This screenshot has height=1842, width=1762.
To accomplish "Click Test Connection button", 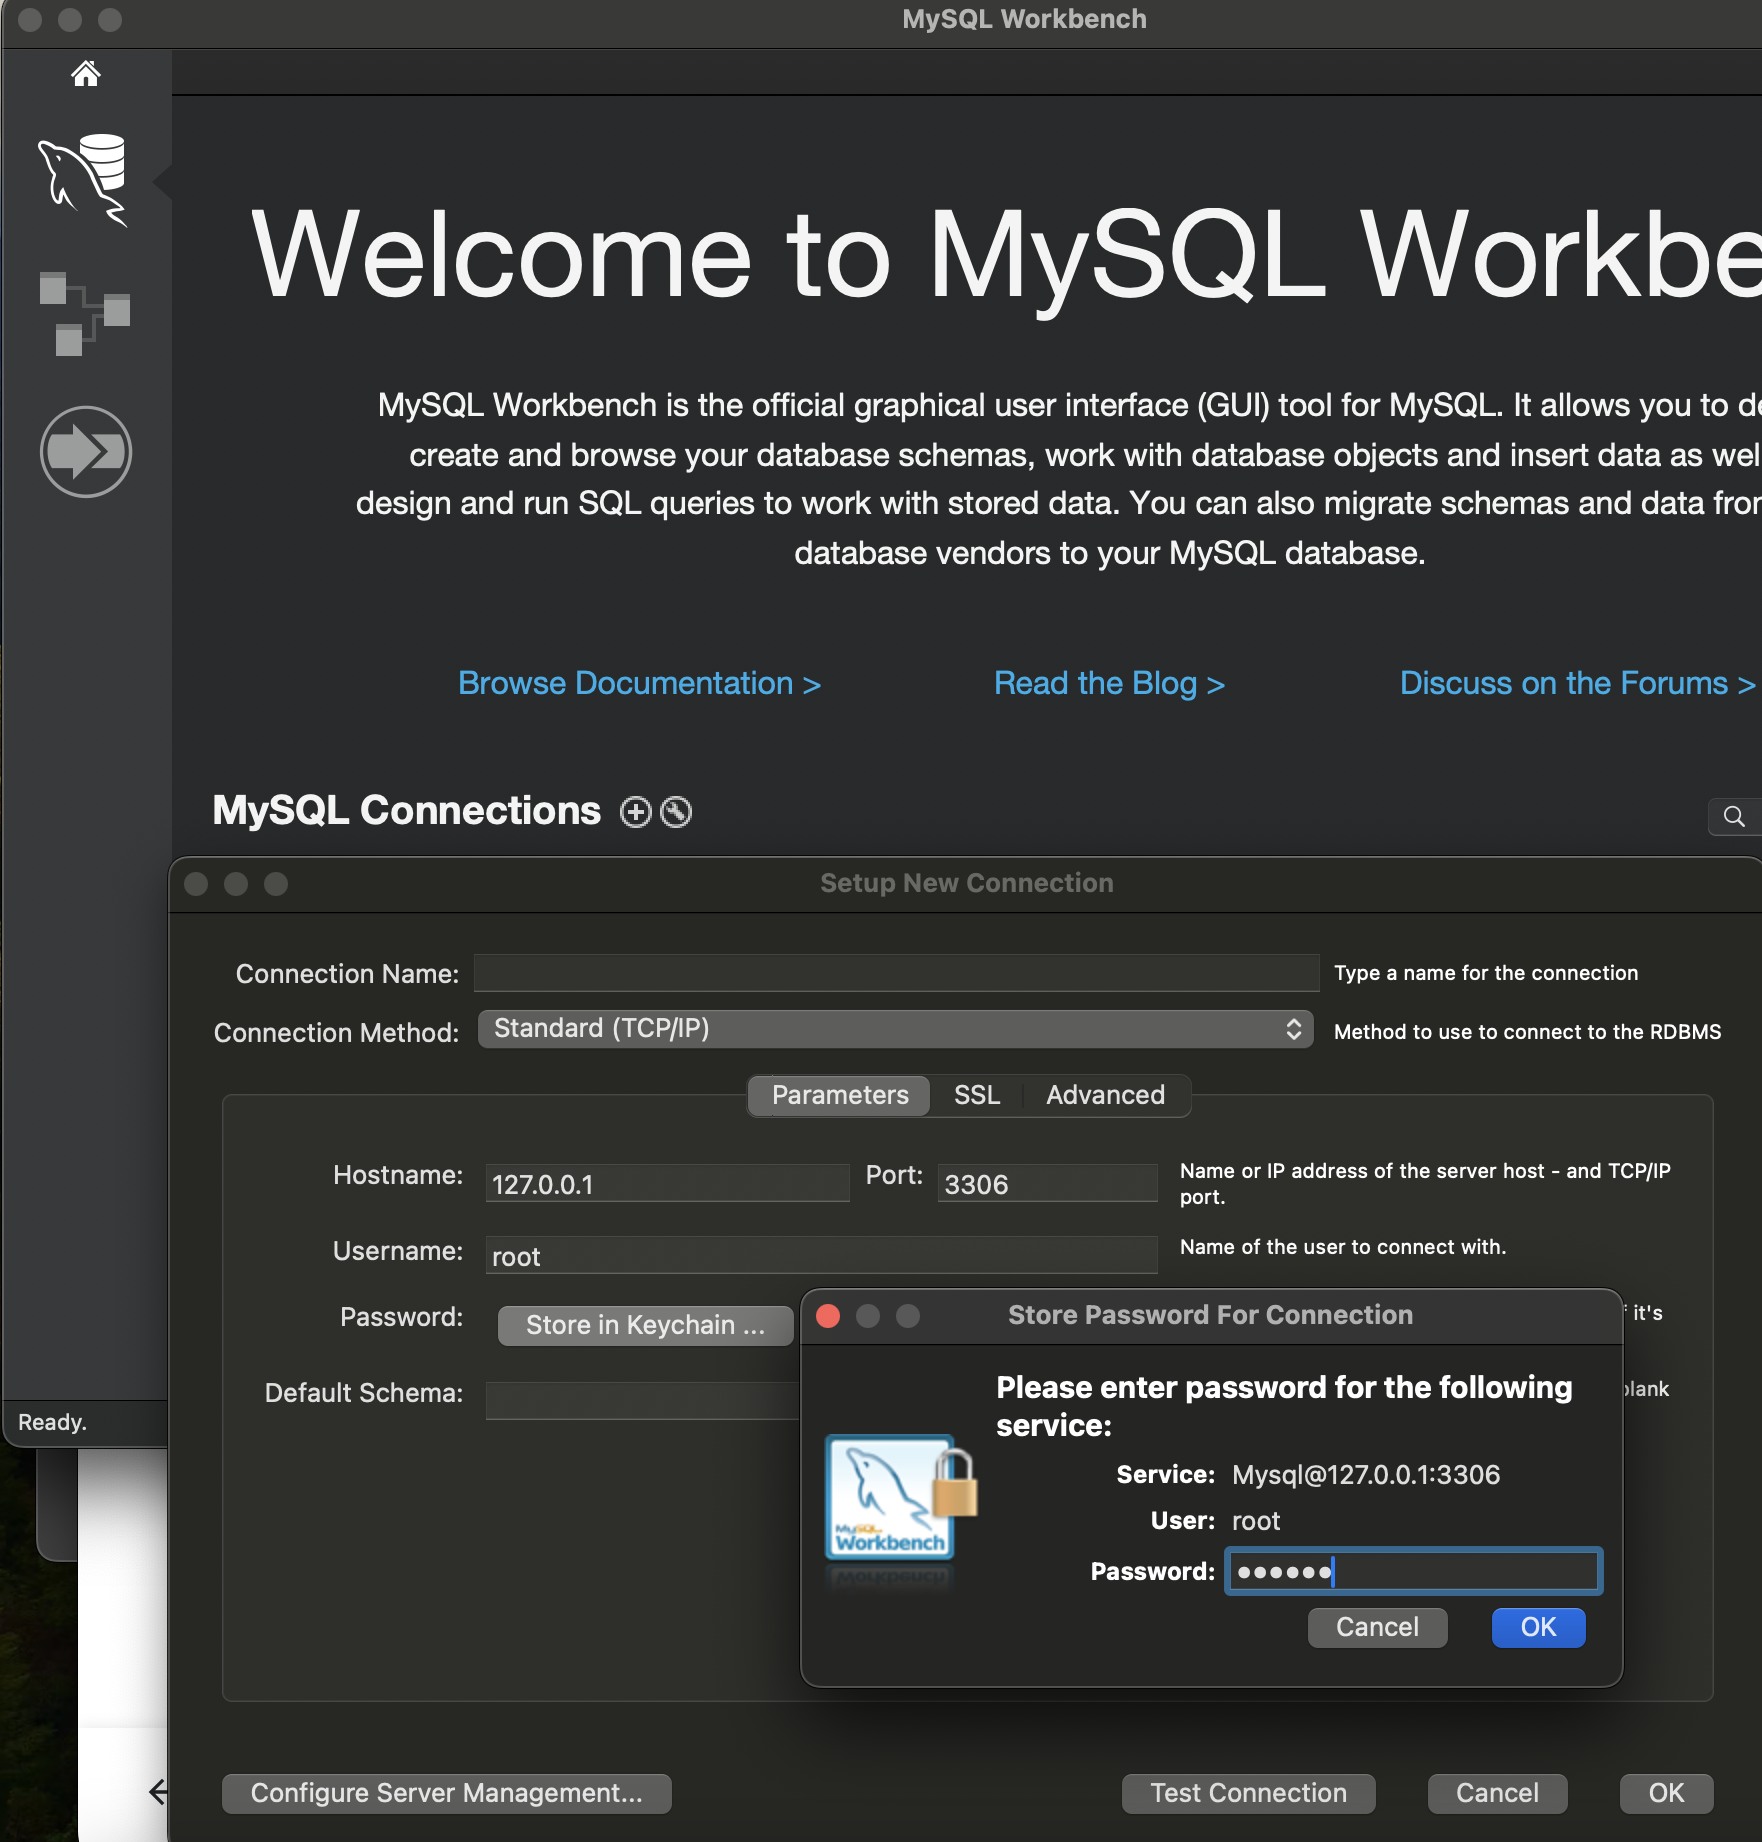I will 1248,1793.
